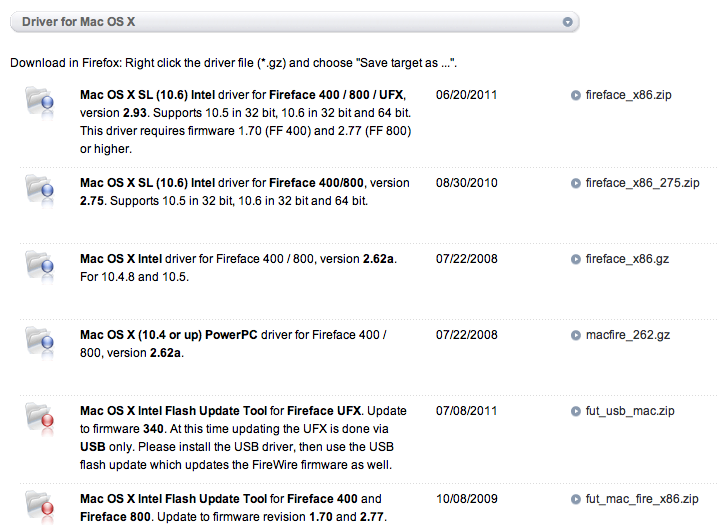719x531 pixels.
Task: Collapse the Driver for Mac OS X section
Action: tap(567, 21)
